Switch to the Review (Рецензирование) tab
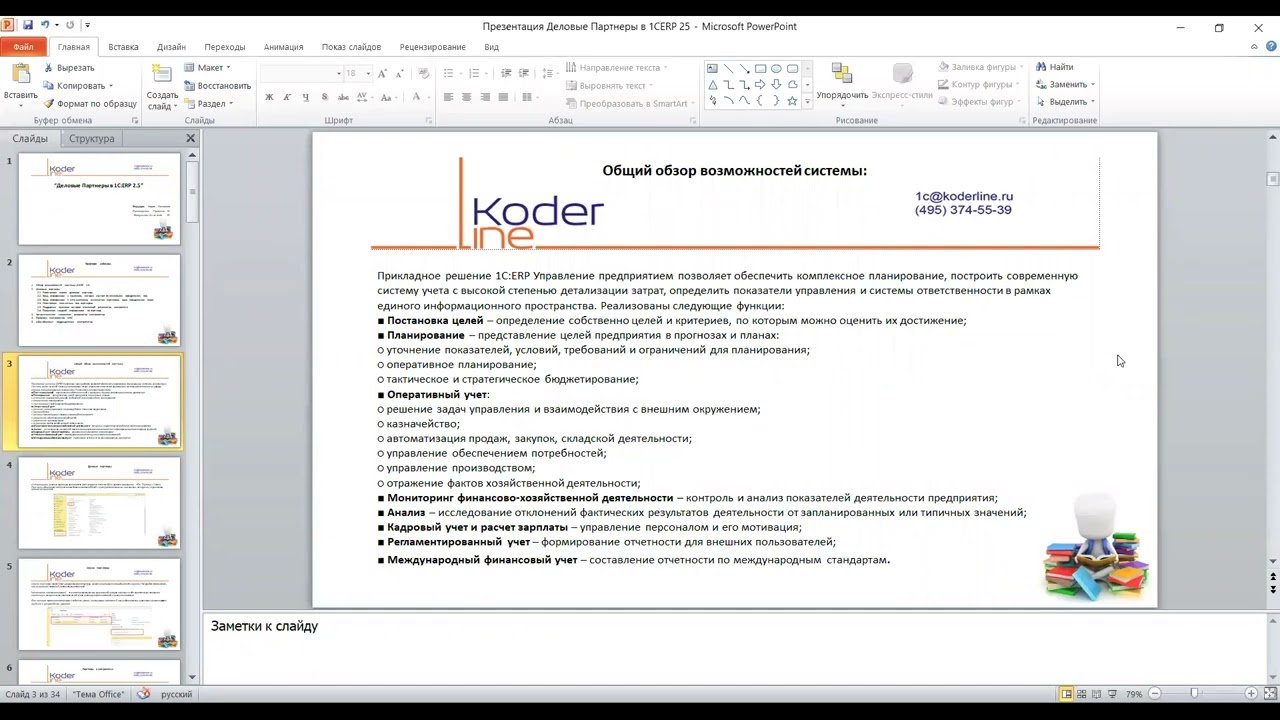Viewport: 1280px width, 720px height. pyautogui.click(x=433, y=47)
